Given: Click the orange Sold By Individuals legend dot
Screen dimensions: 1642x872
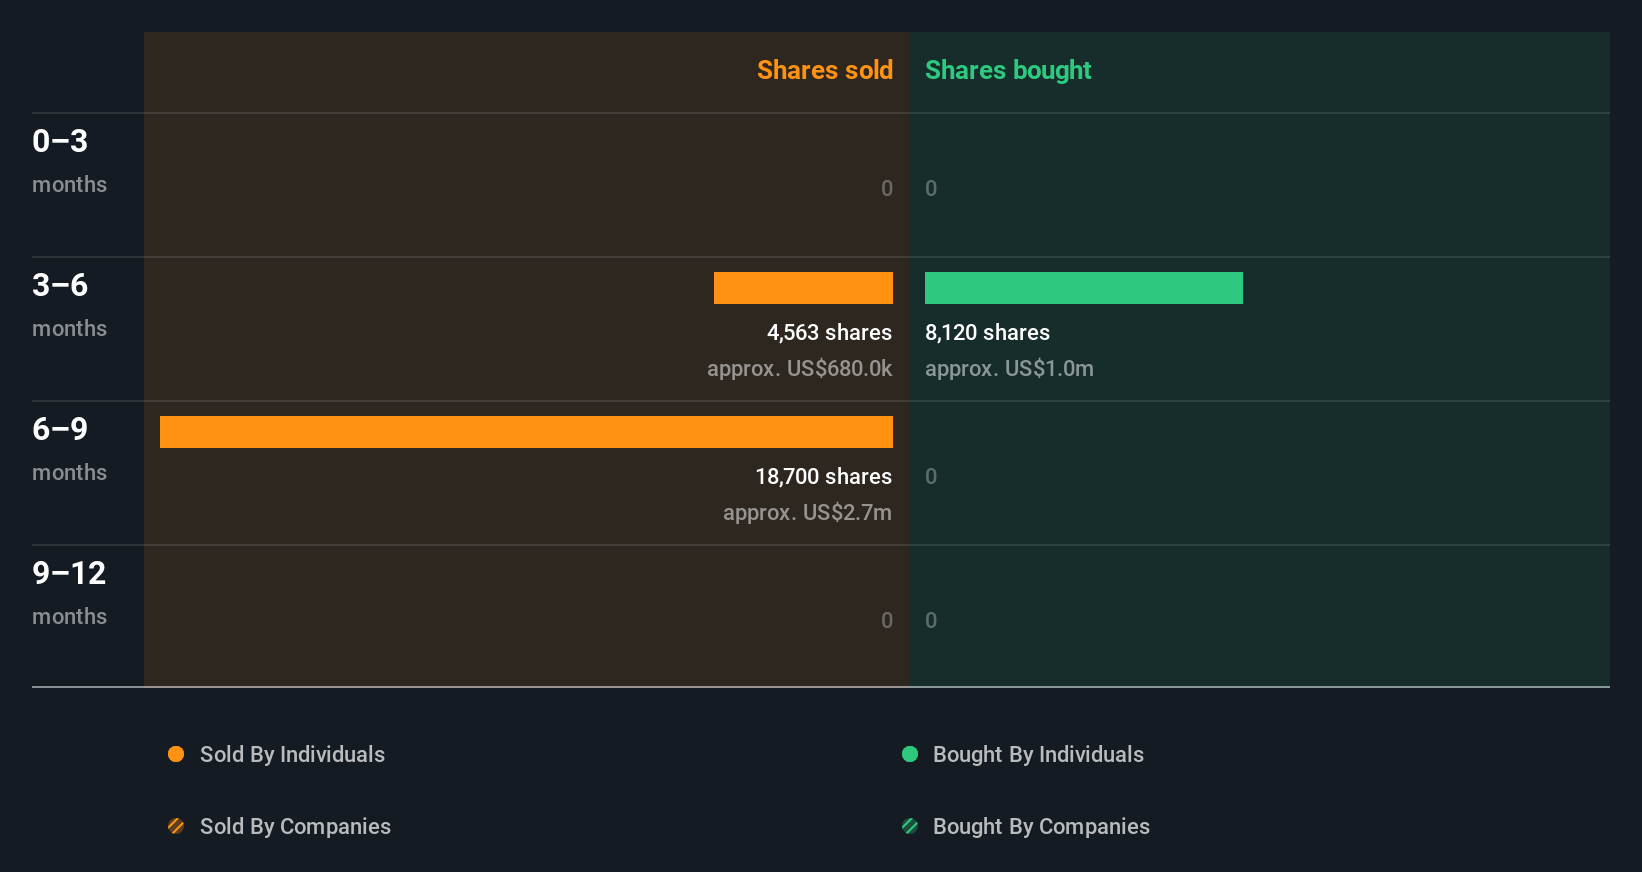Looking at the screenshot, I should (176, 754).
